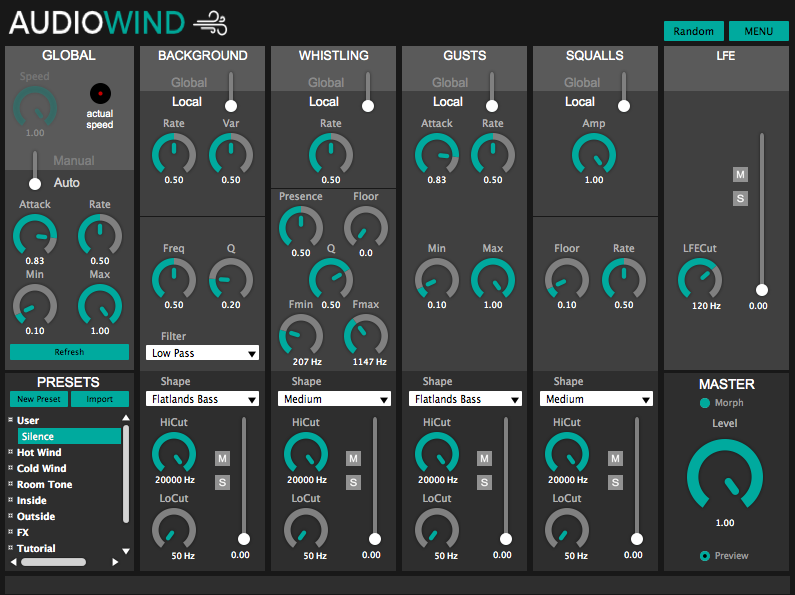
Task: Expand the Outside preset folder
Action: (10, 515)
